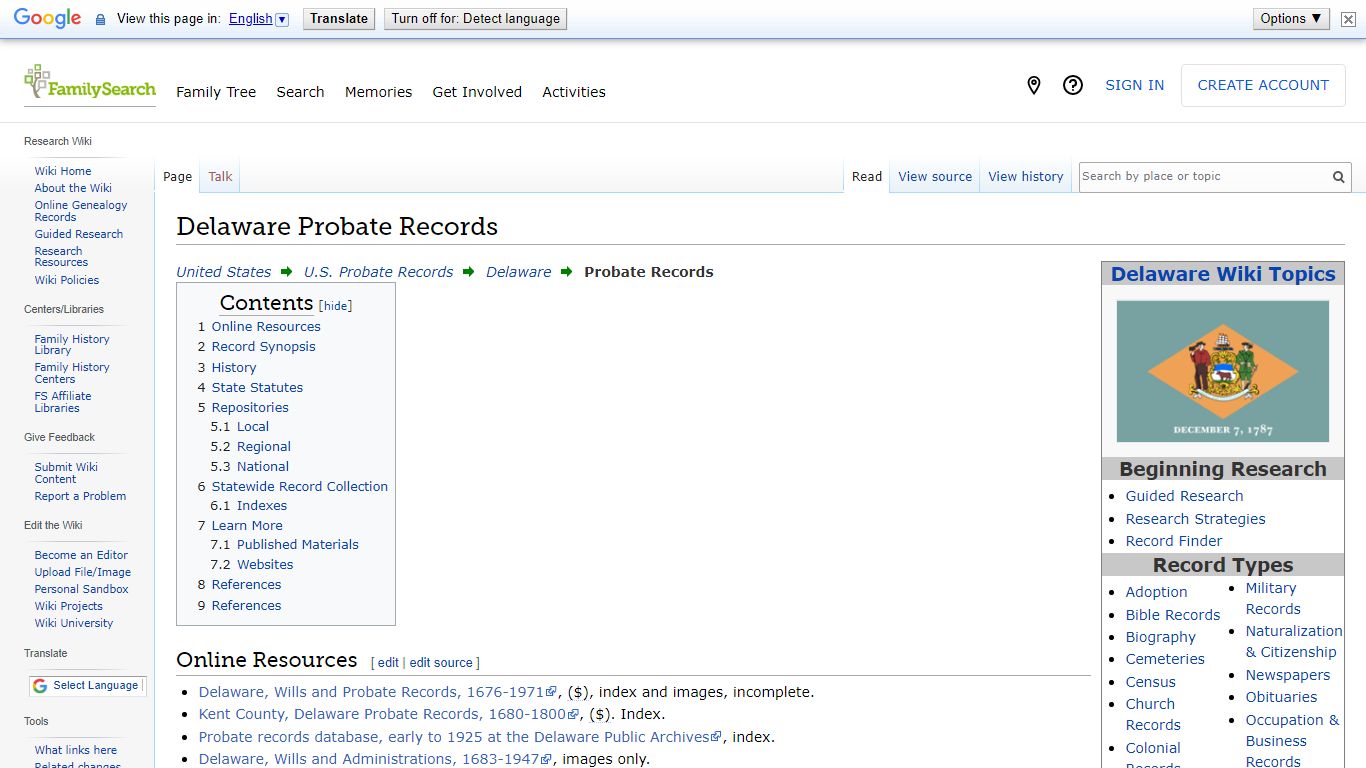Open sidebar Guided Research link

point(79,234)
